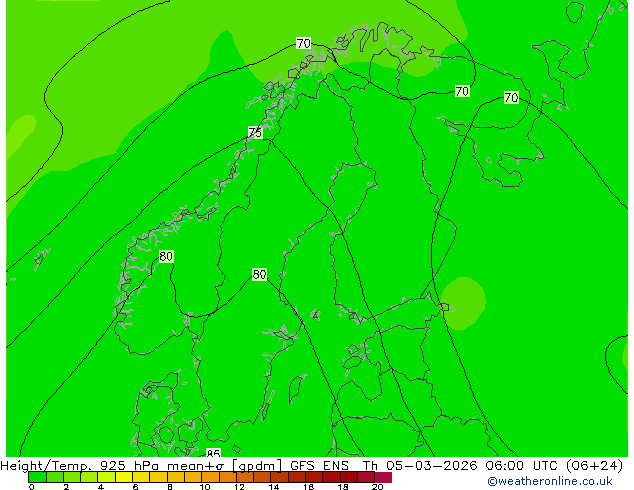Click the 'Height/Temp.' title text

(x=46, y=466)
